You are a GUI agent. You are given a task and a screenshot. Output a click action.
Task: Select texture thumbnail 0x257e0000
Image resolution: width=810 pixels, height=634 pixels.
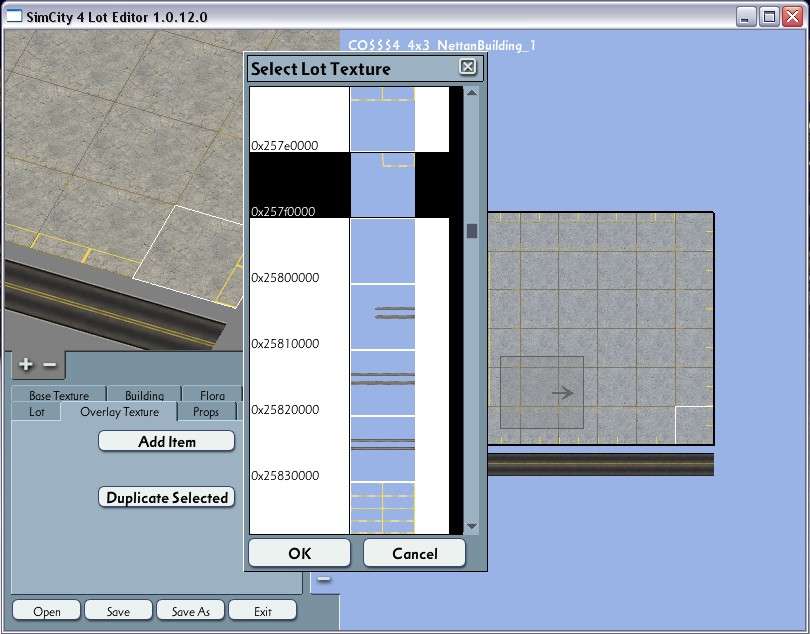382,119
